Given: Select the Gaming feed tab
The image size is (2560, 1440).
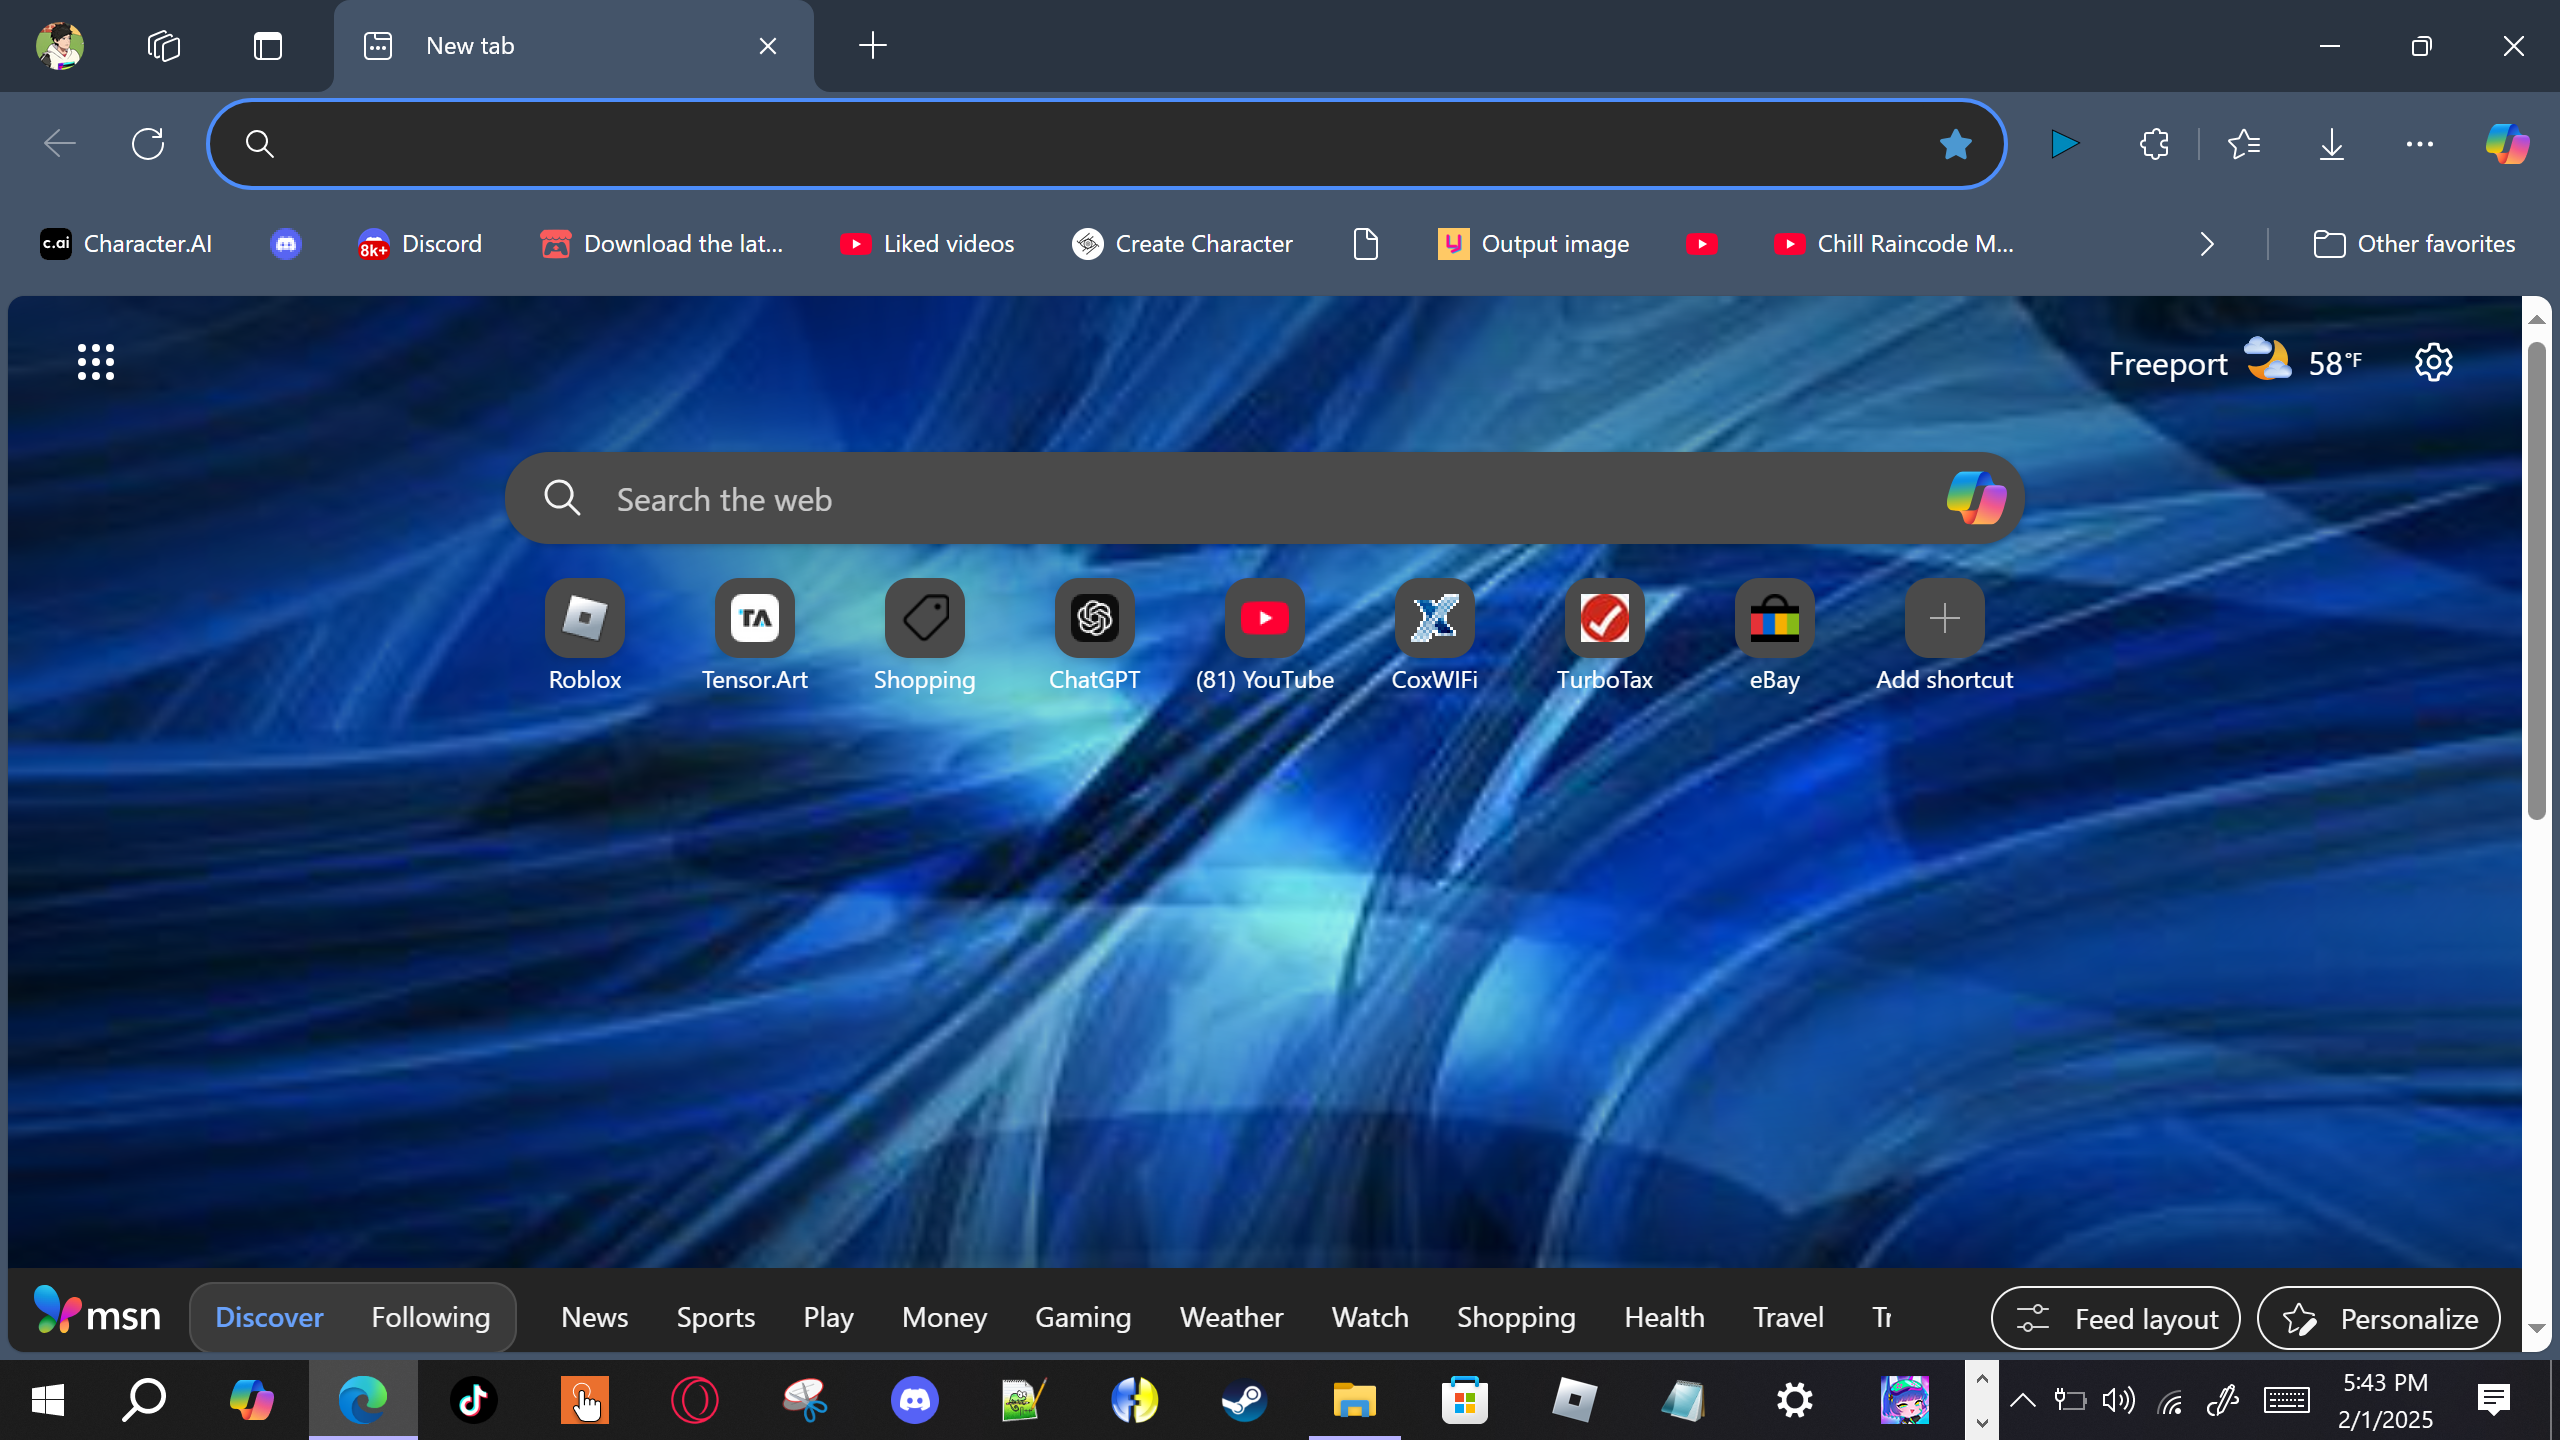Looking at the screenshot, I should point(1082,1317).
